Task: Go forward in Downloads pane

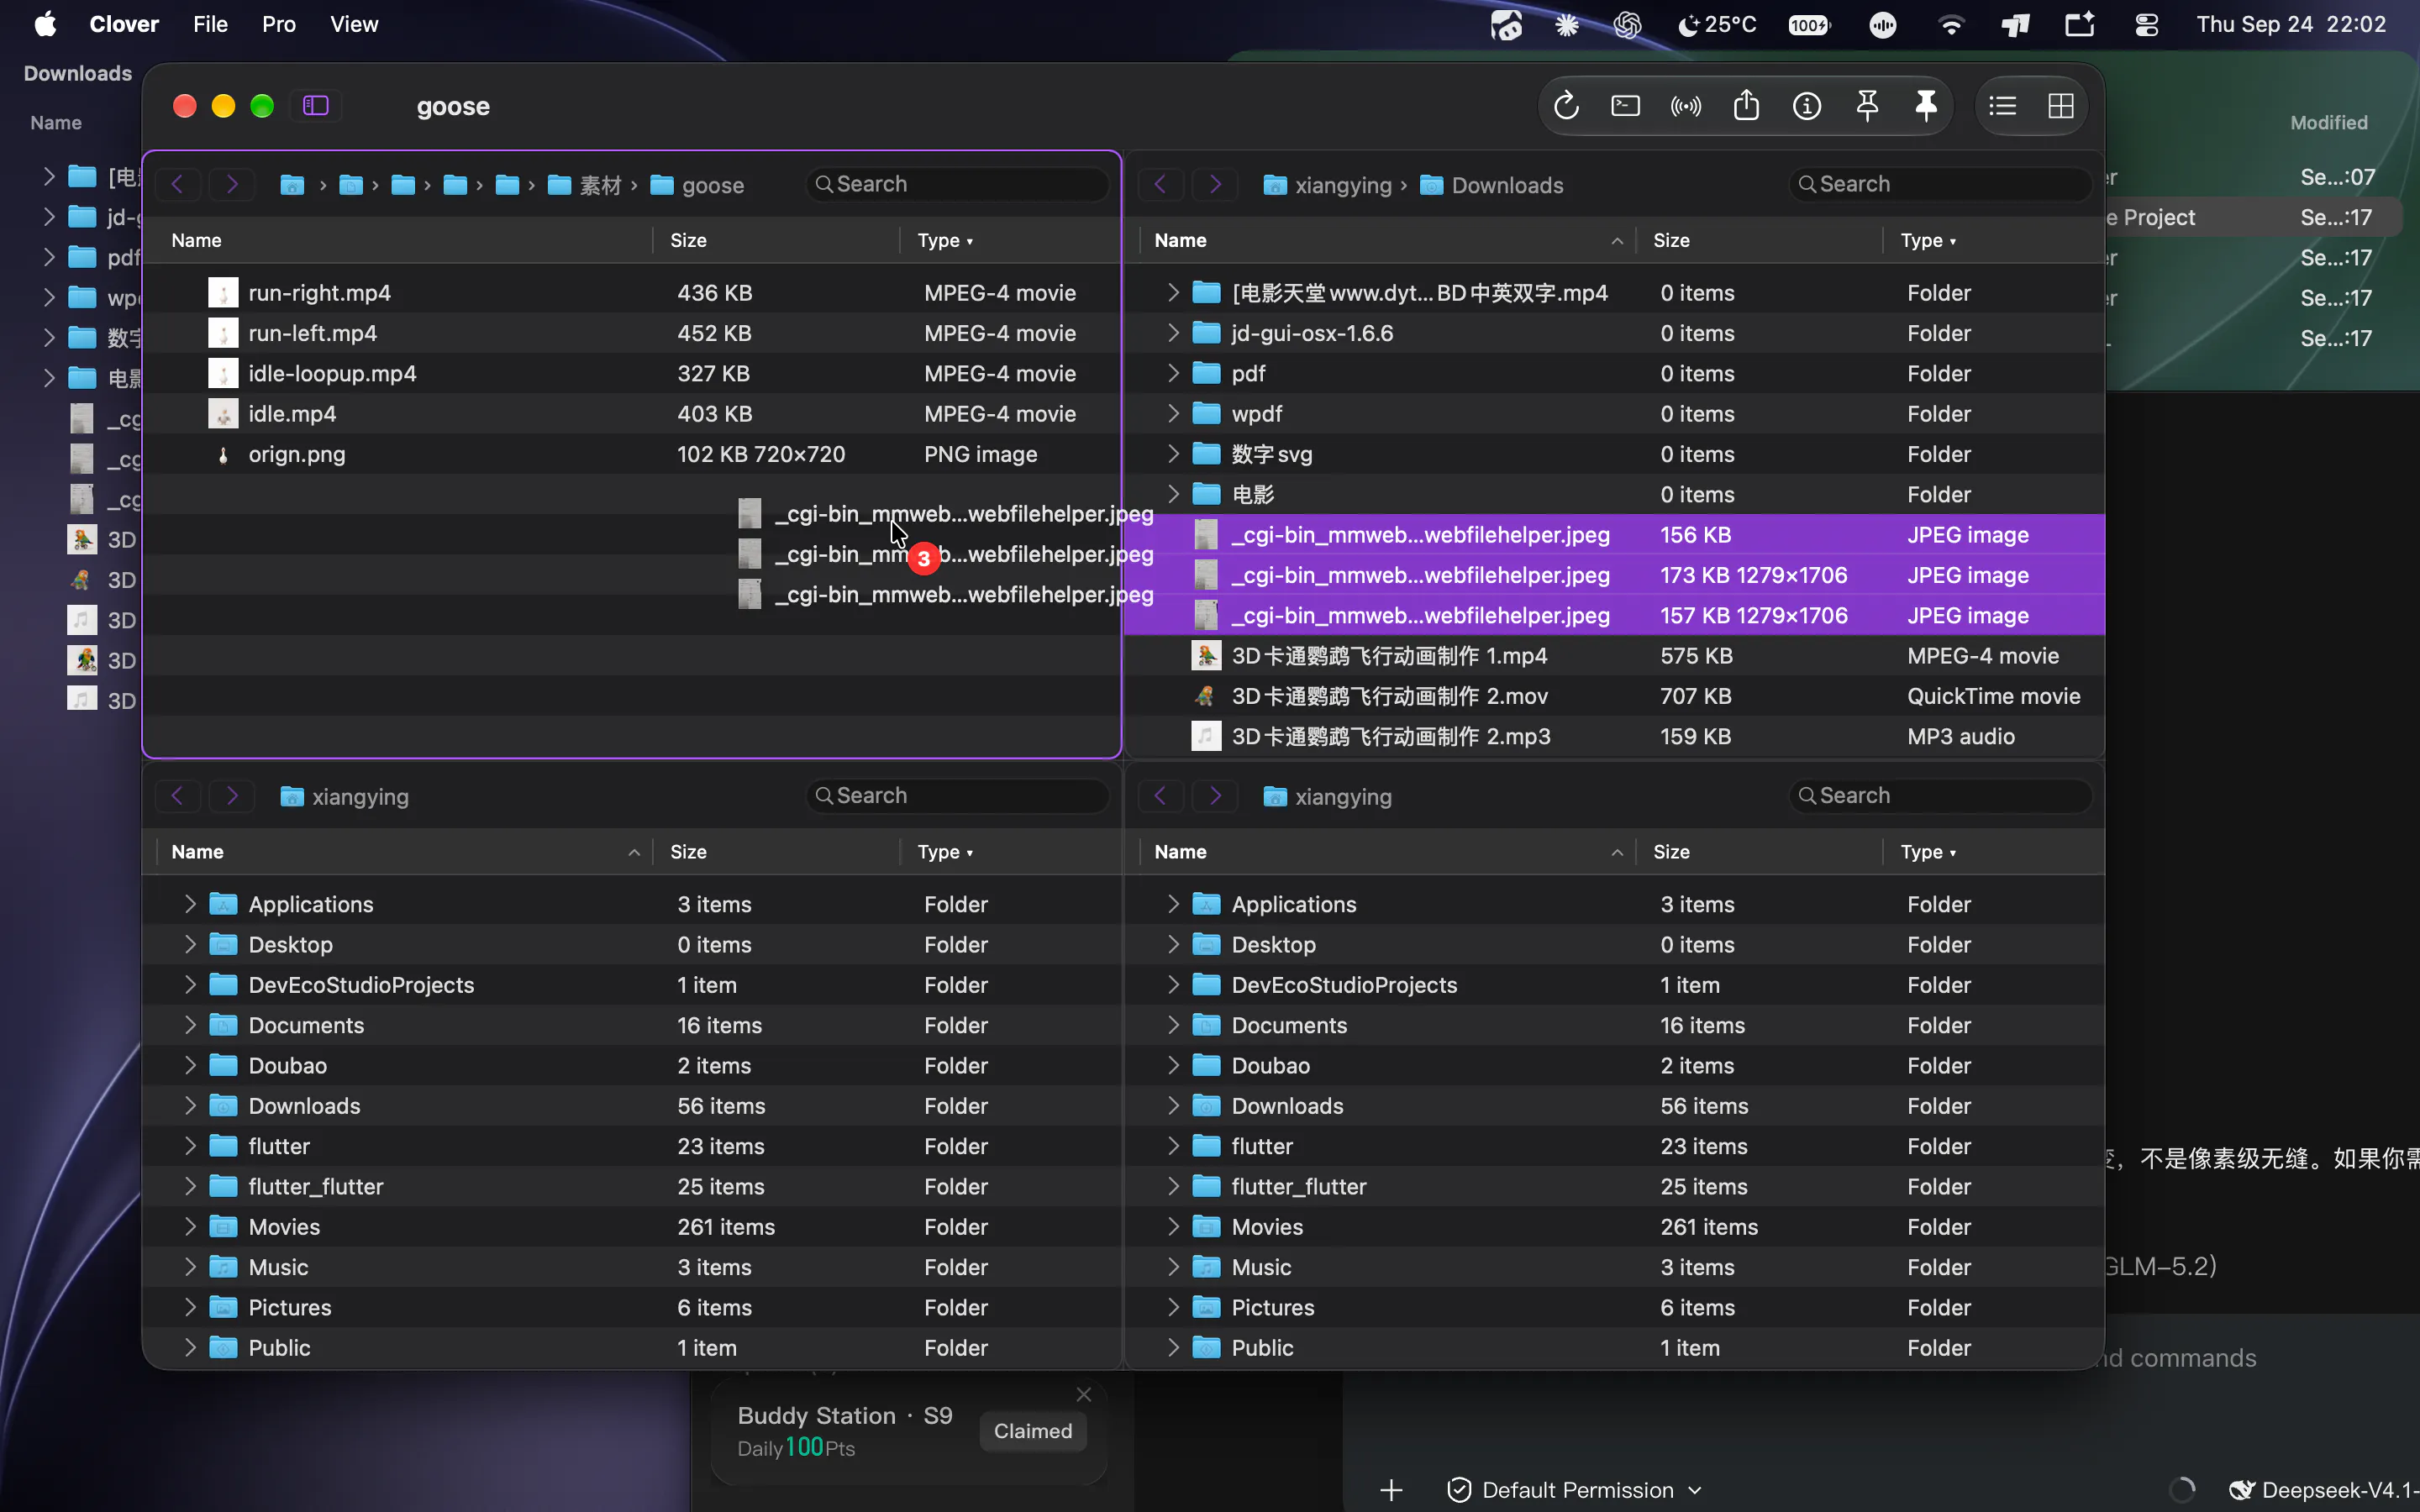Action: 1216,184
